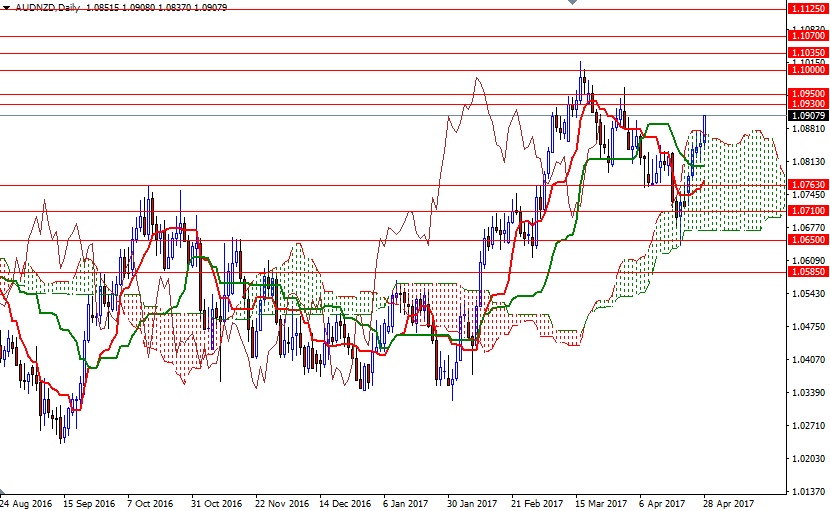Click the 24 Aug 2016 date label
Viewport: 830px width, 511px height.
(x=26, y=503)
